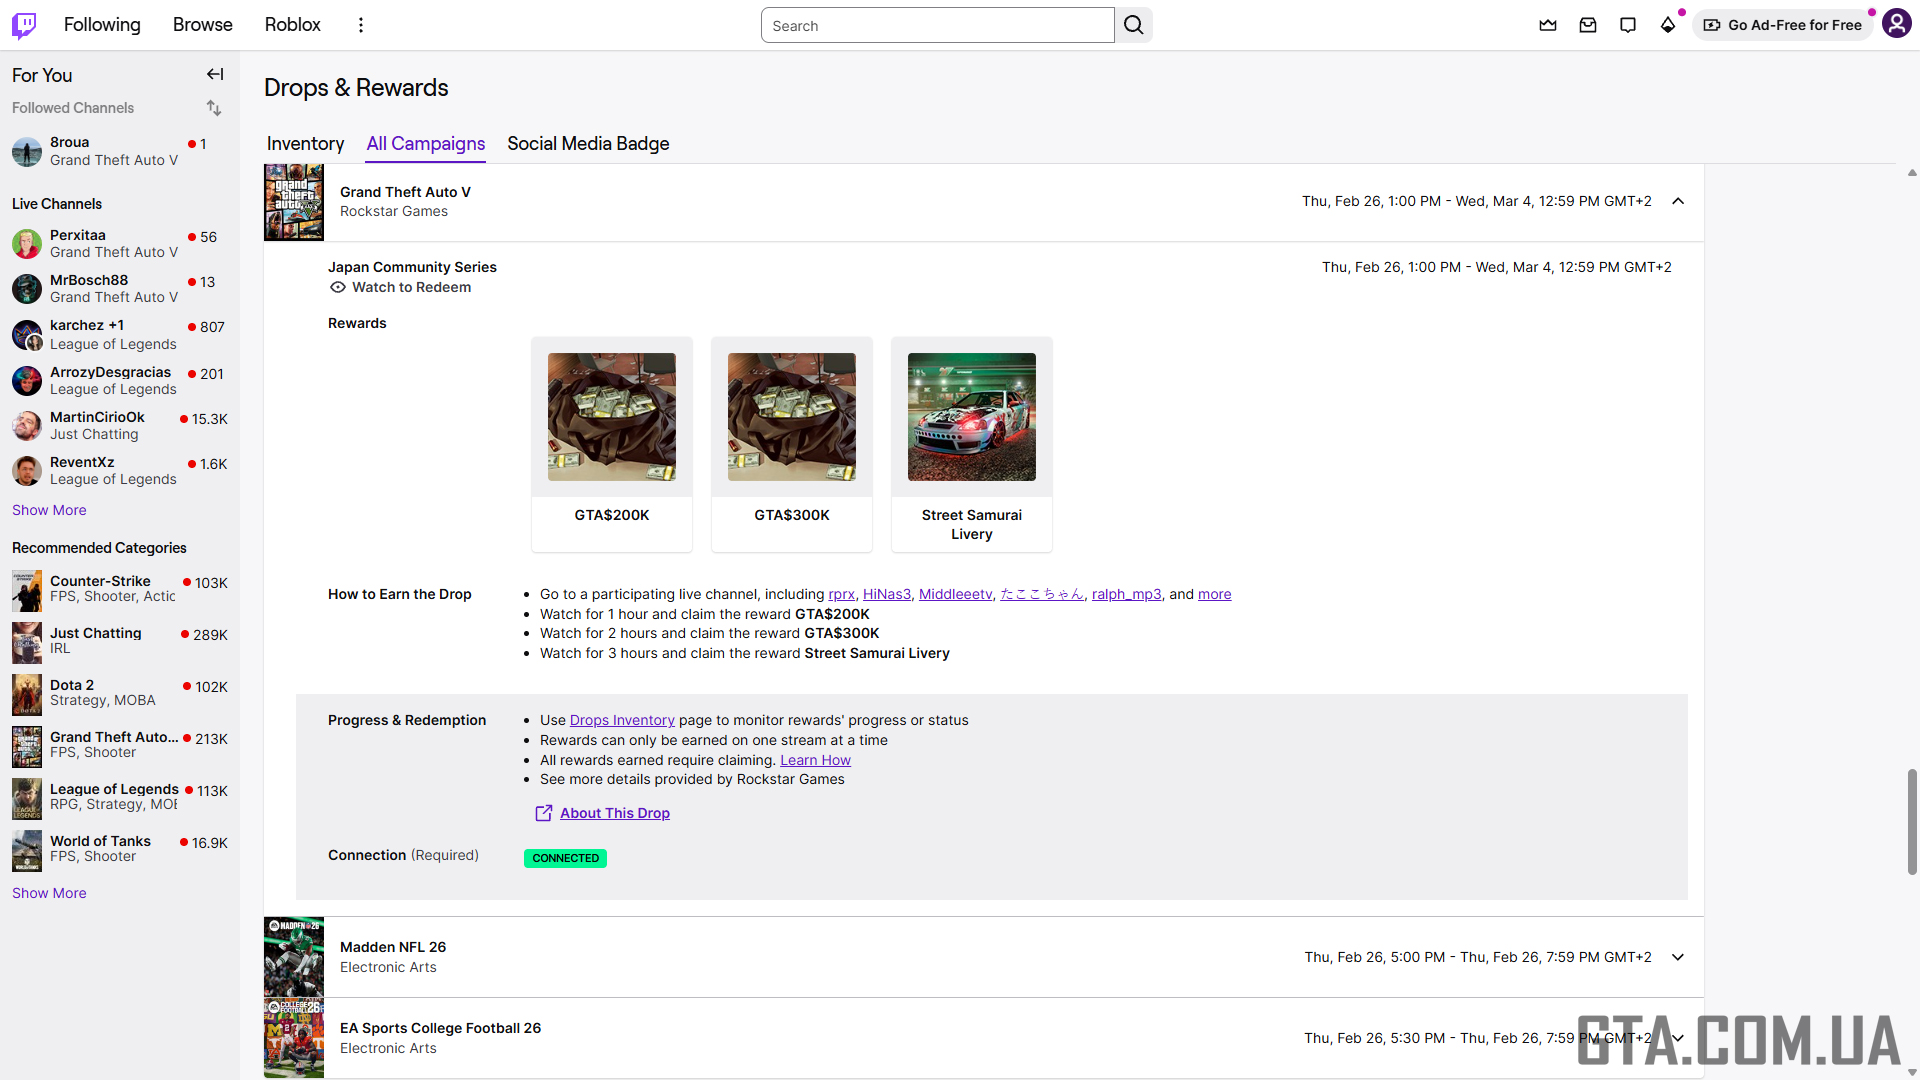Viewport: 1920px width, 1080px height.
Task: Switch to the Inventory tab
Action: (305, 144)
